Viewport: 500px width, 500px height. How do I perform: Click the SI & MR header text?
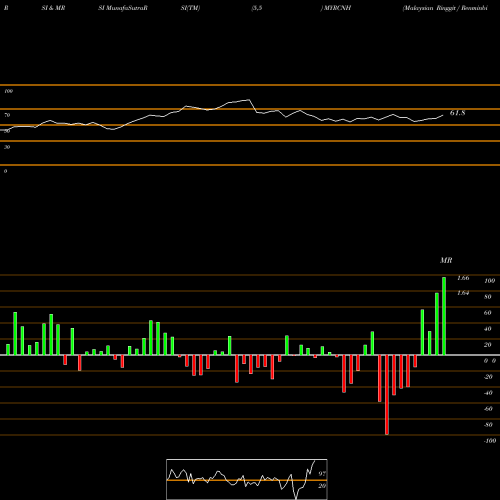(53, 8)
